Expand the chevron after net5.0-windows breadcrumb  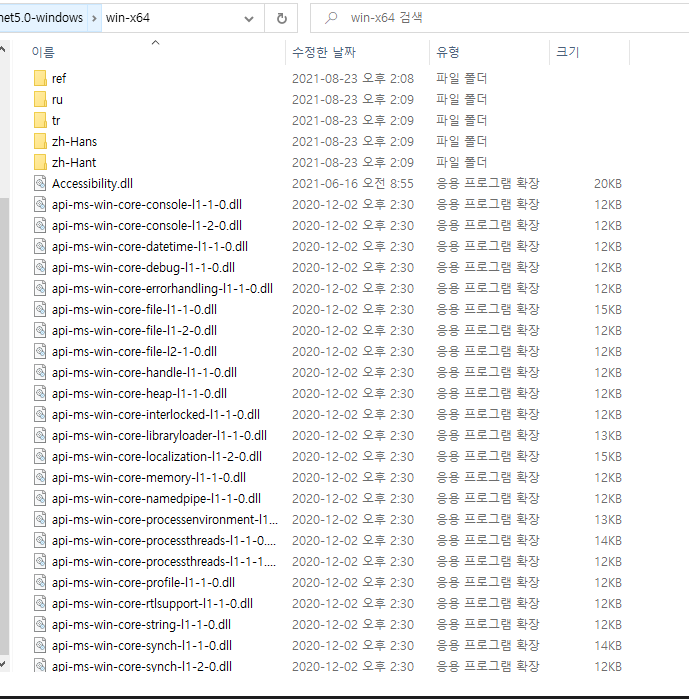94,18
